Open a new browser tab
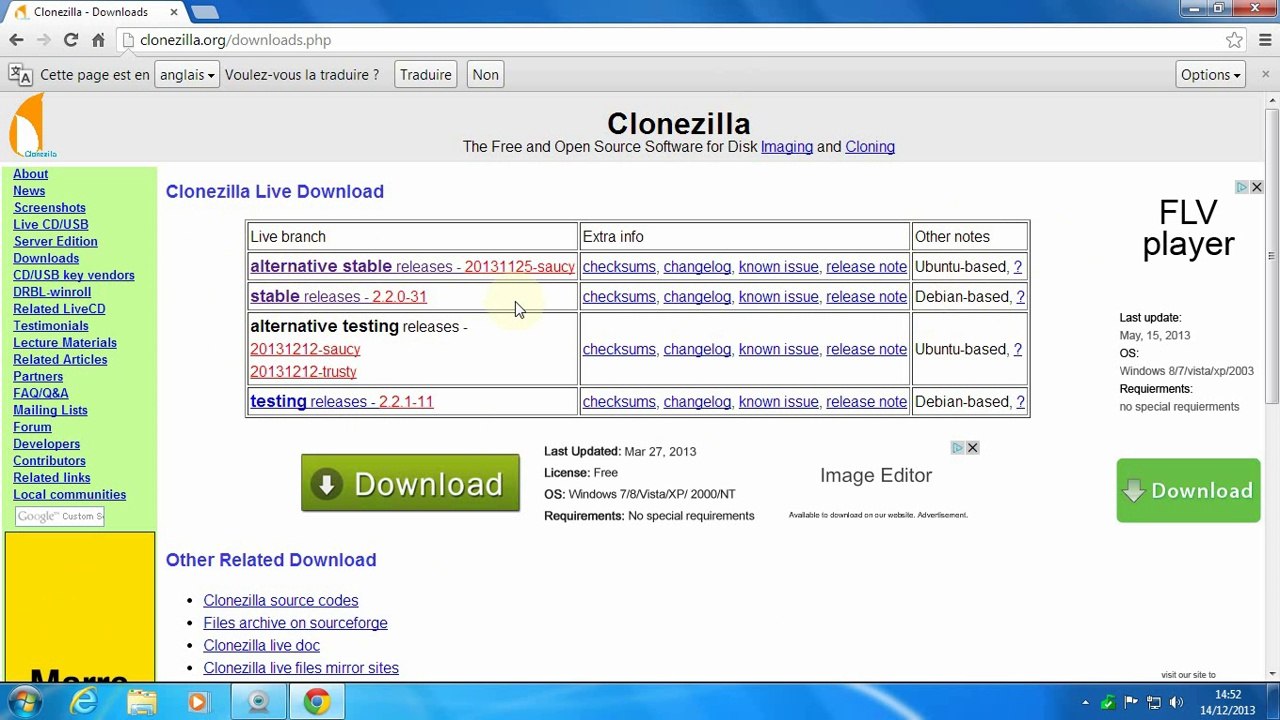 click(x=204, y=12)
